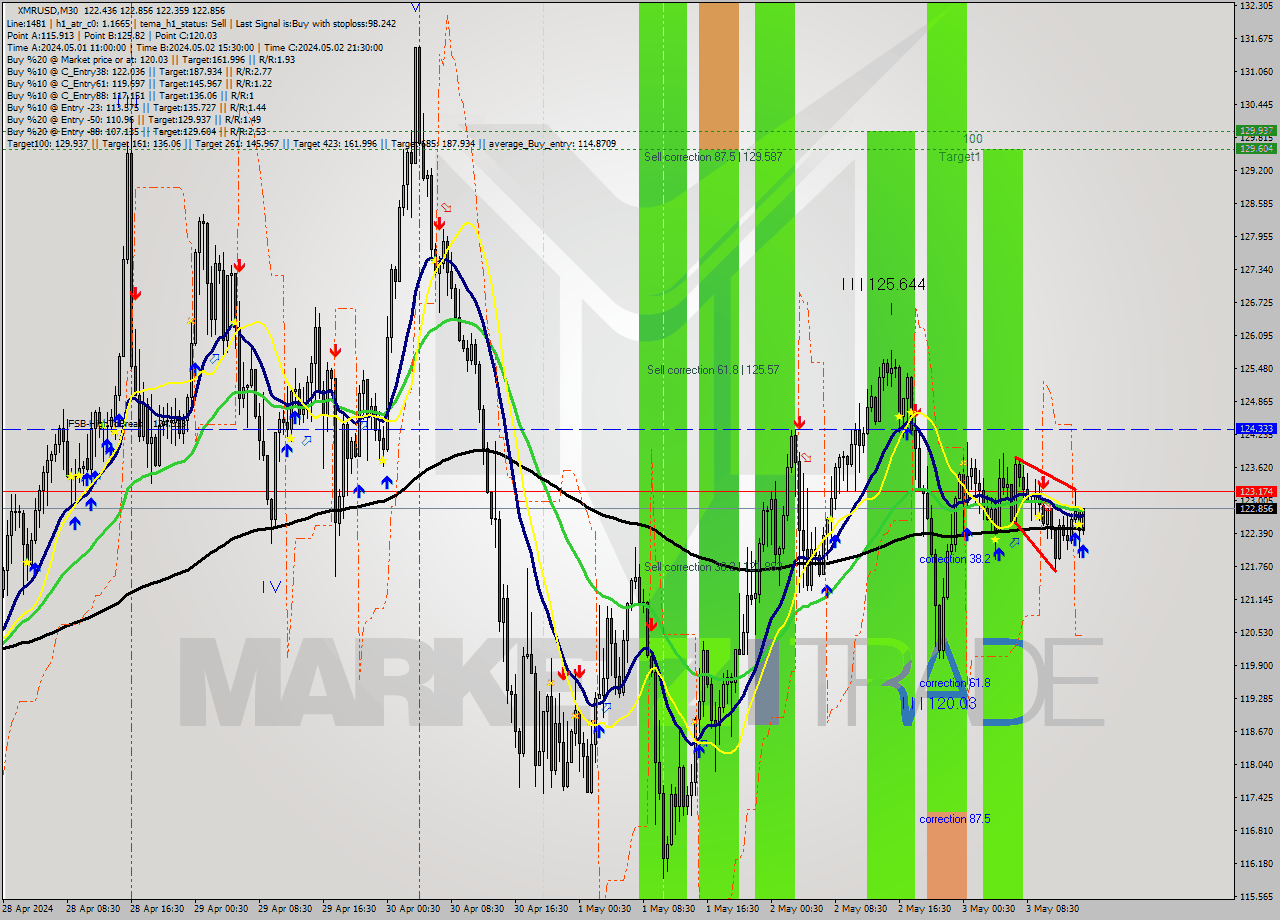Click the '2 May 16:30' time axis label
This screenshot has height=920, width=1280.
pos(926,909)
